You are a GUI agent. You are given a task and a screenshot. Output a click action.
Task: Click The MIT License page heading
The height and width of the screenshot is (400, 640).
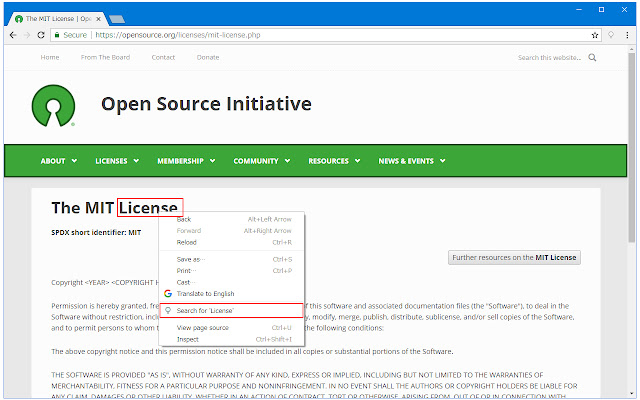click(115, 208)
